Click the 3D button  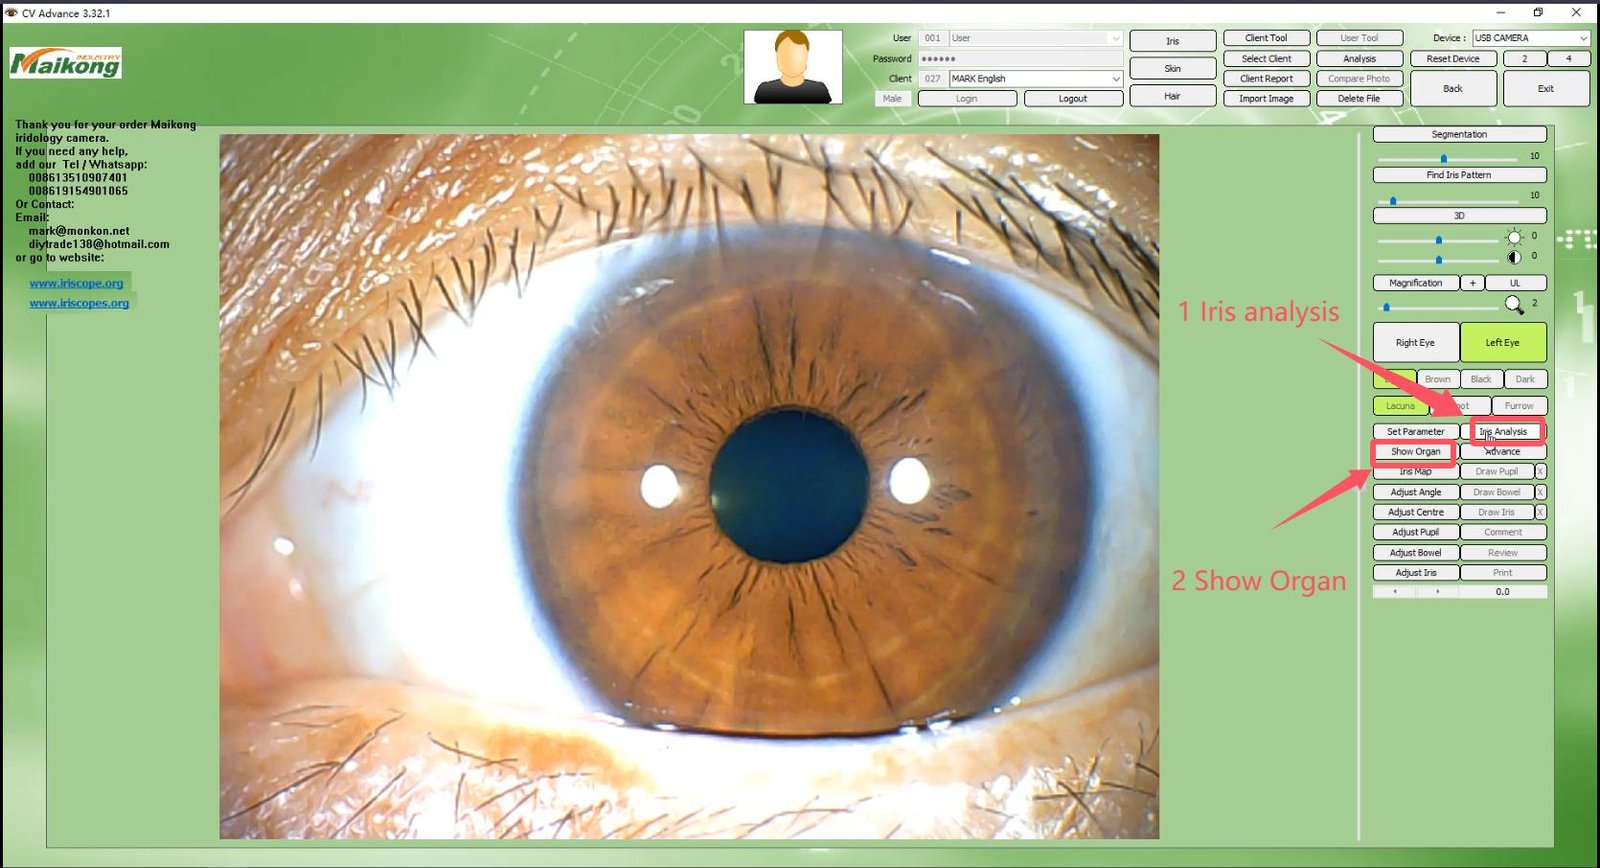pos(1459,216)
